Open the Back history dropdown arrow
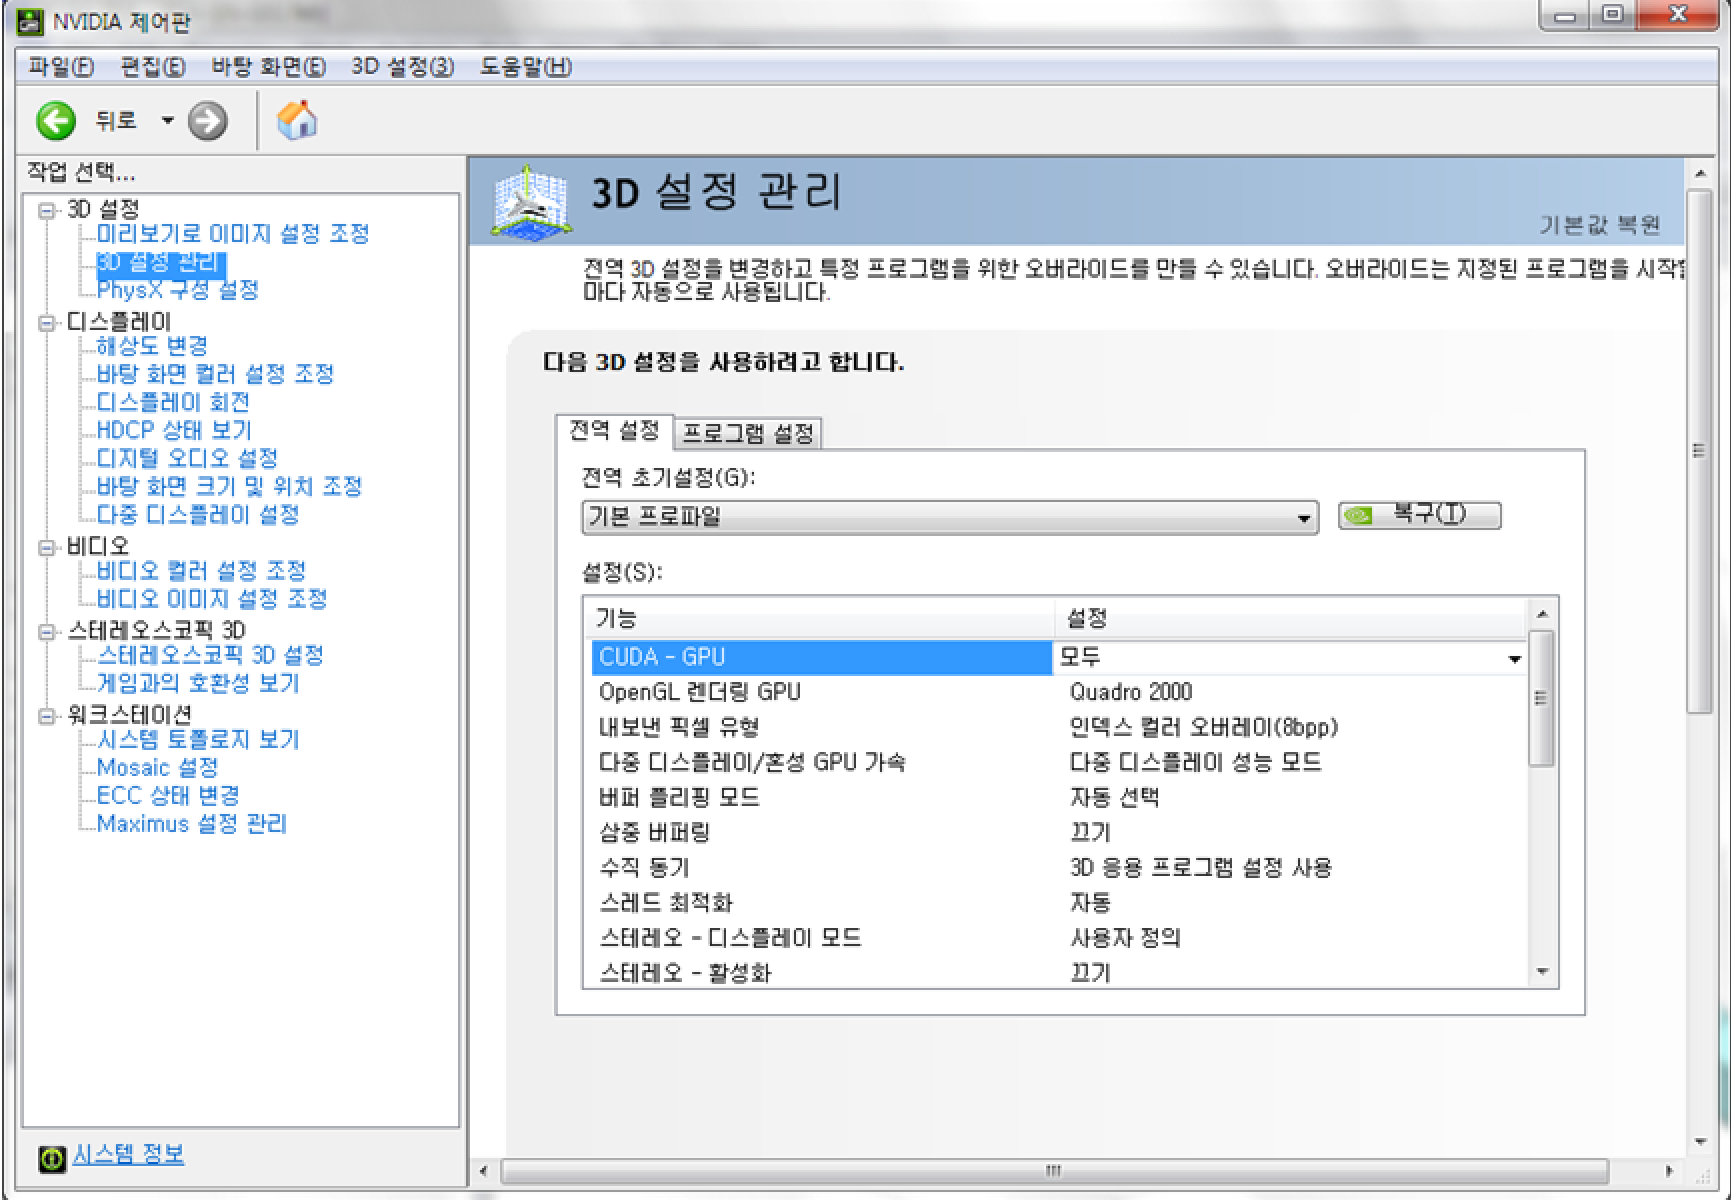This screenshot has width=1731, height=1200. point(167,121)
